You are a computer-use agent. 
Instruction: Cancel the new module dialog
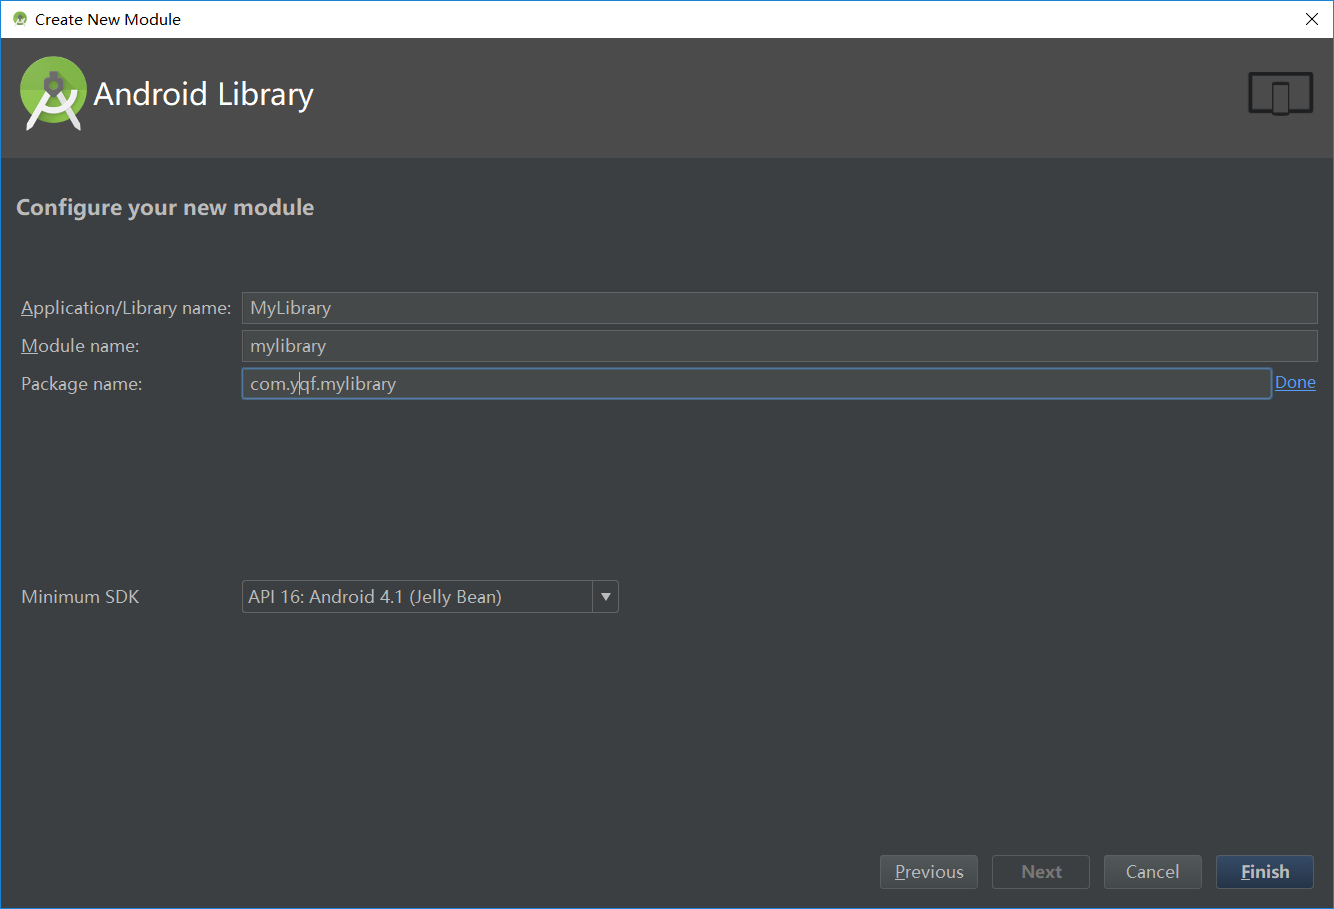(1153, 872)
